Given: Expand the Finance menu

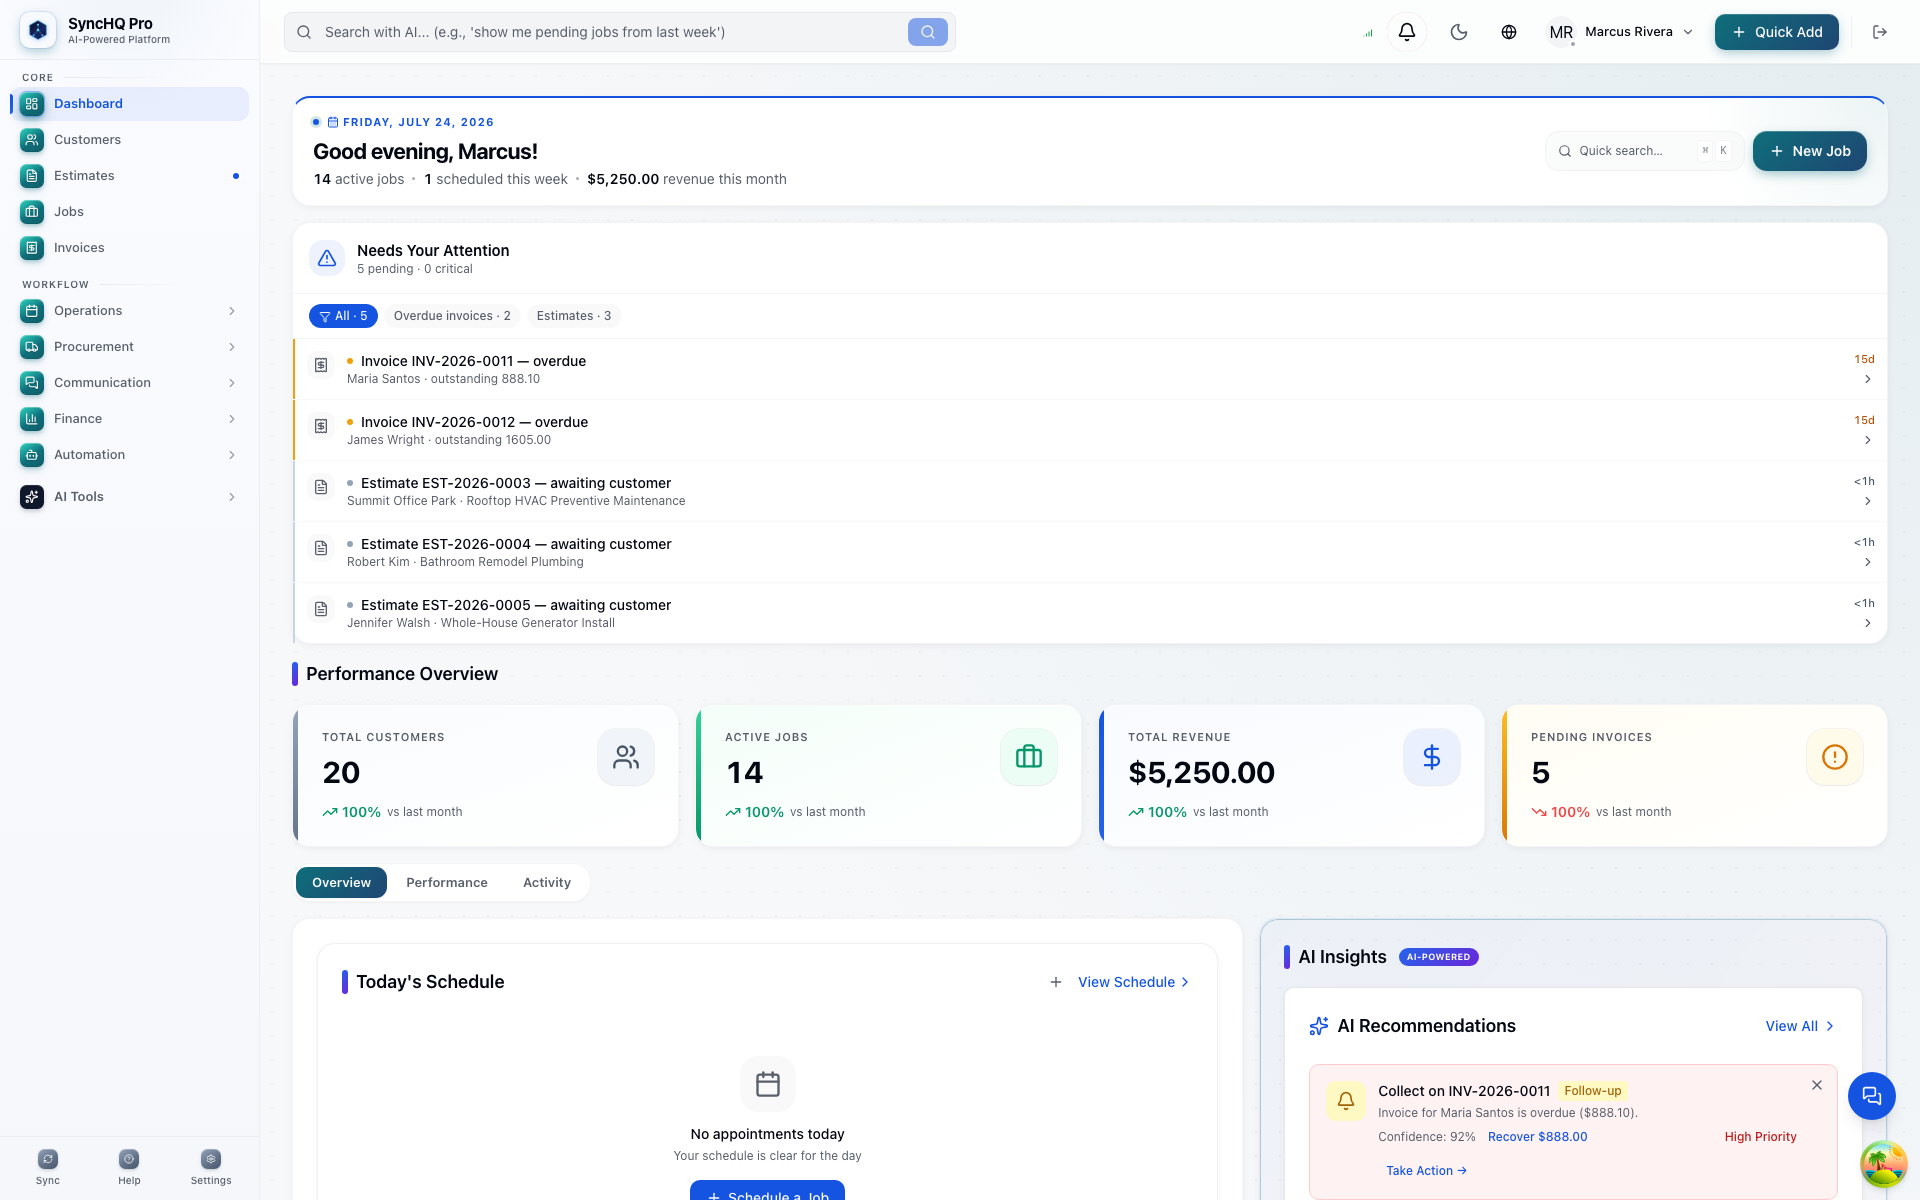Looking at the screenshot, I should [x=130, y=419].
